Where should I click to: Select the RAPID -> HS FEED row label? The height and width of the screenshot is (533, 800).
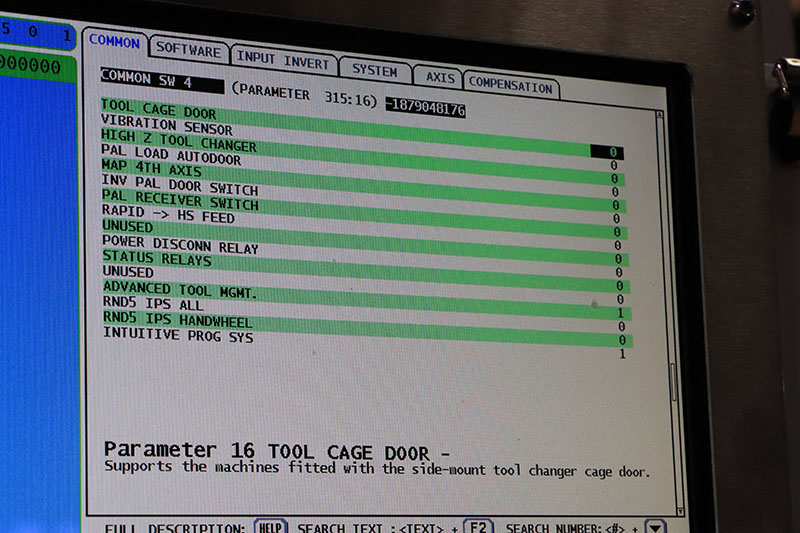[x=168, y=214]
